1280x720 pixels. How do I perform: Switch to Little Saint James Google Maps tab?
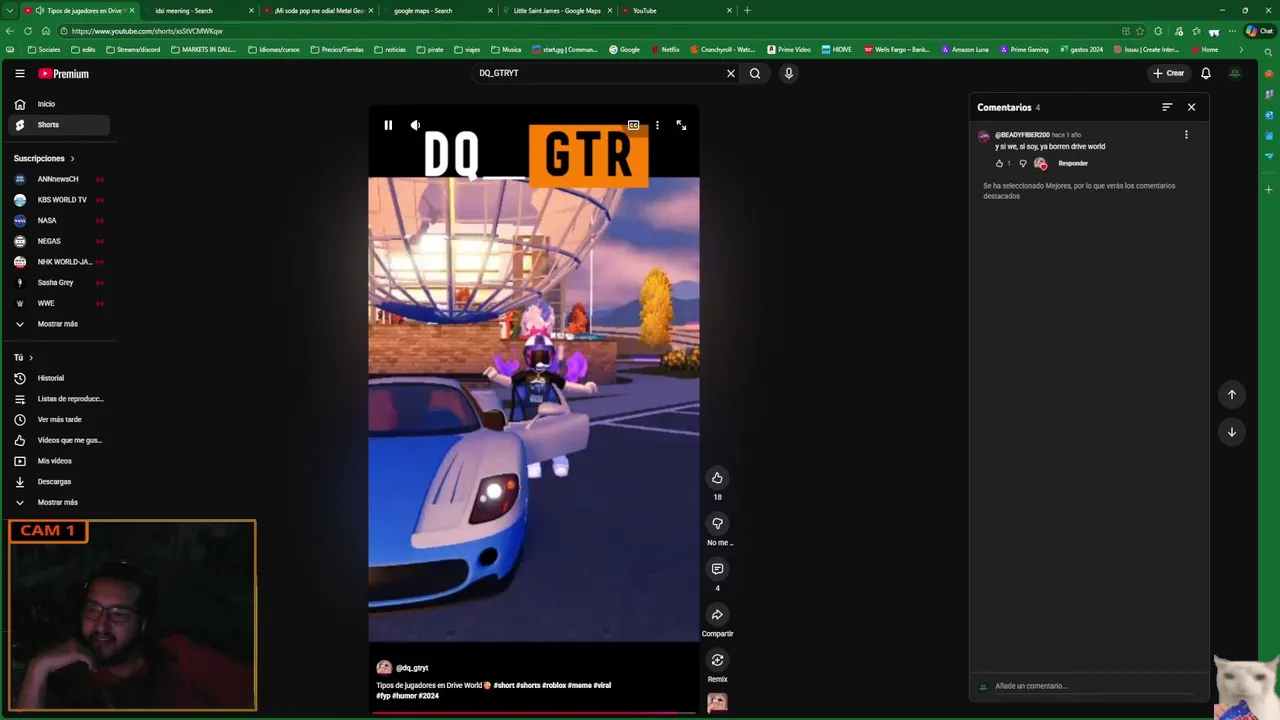tap(557, 10)
